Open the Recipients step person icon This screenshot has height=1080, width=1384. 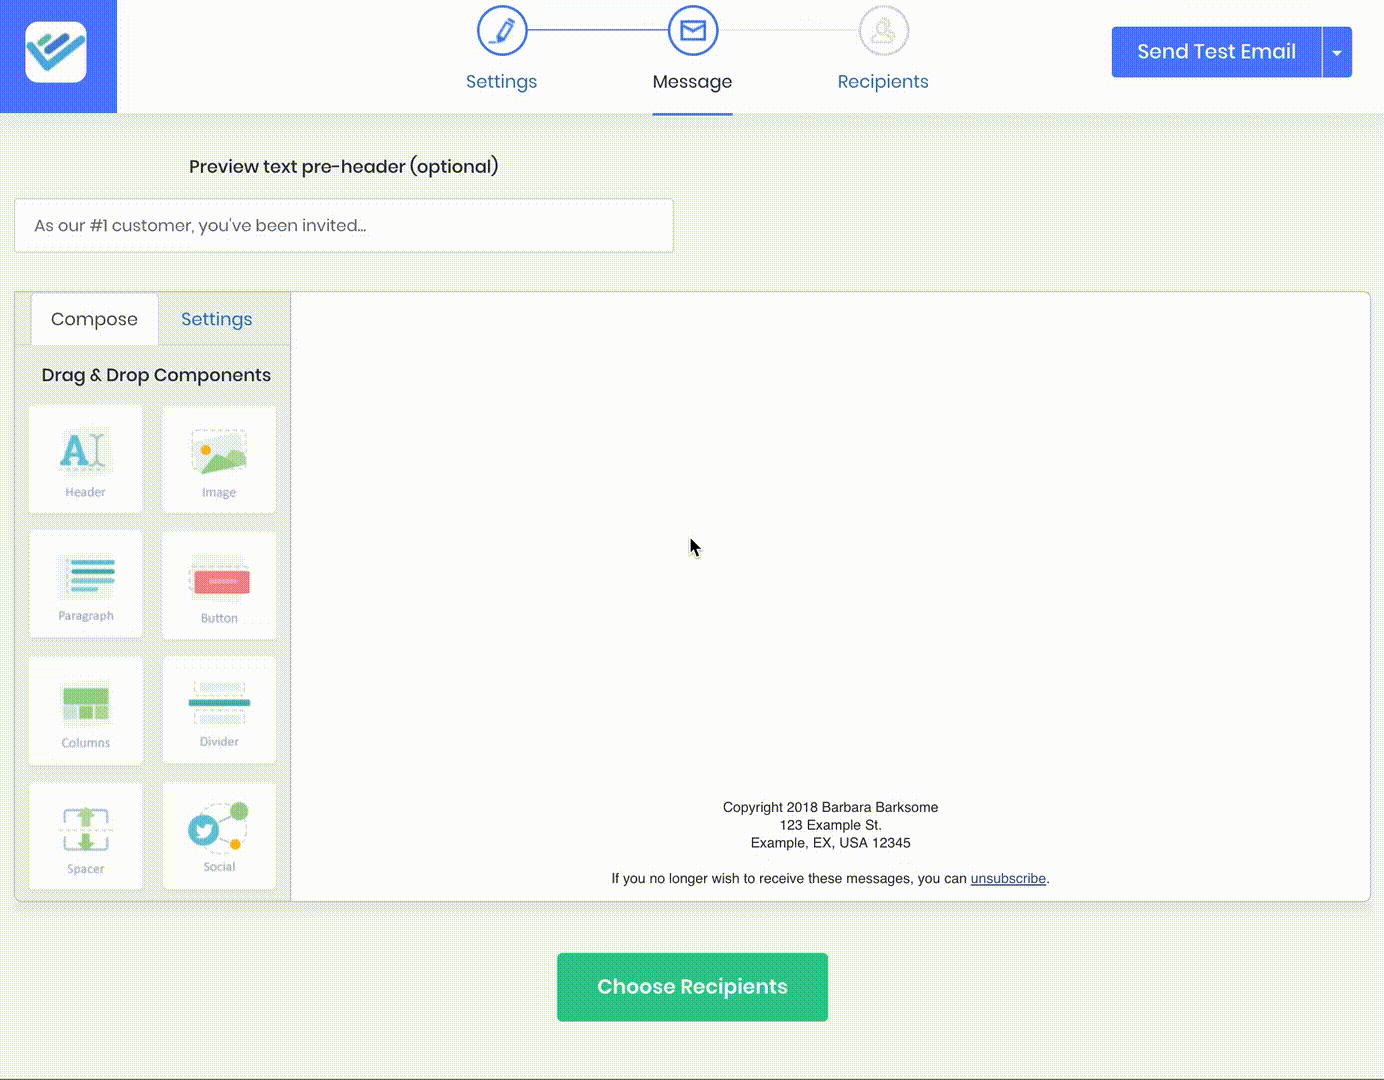(883, 31)
